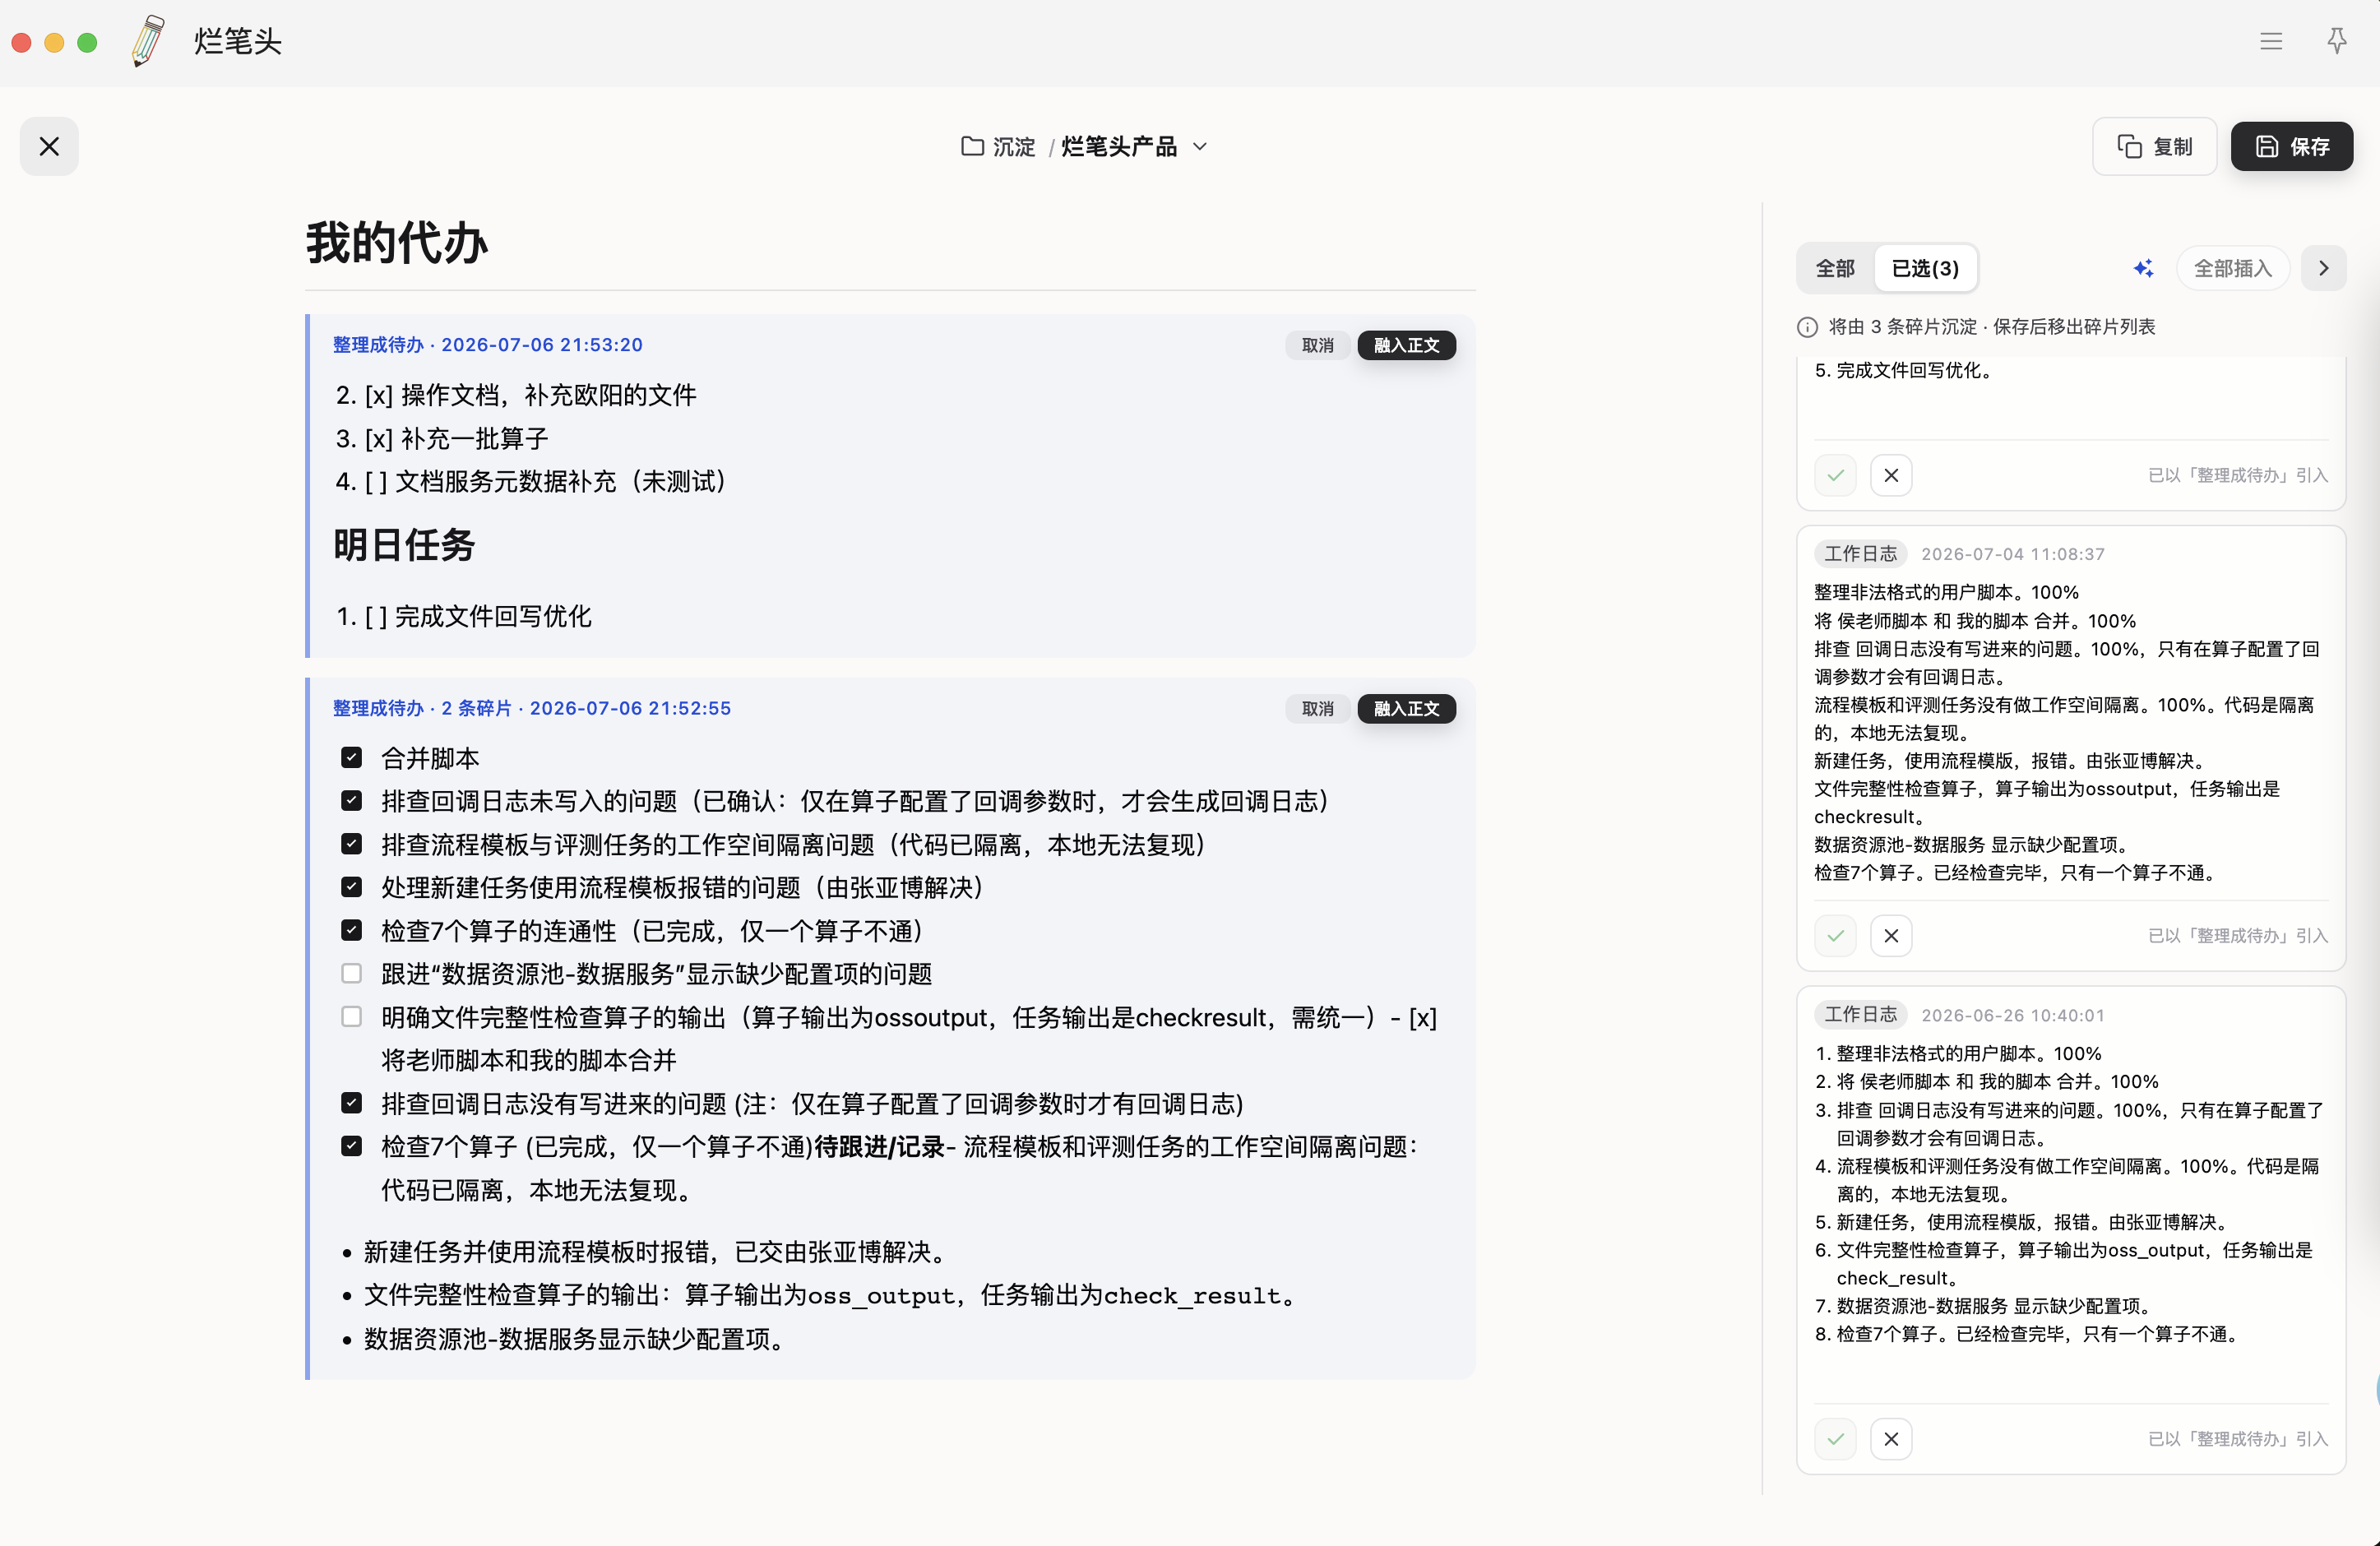This screenshot has width=2380, height=1546.
Task: Click the 全部插入 button
Action: click(x=2232, y=268)
